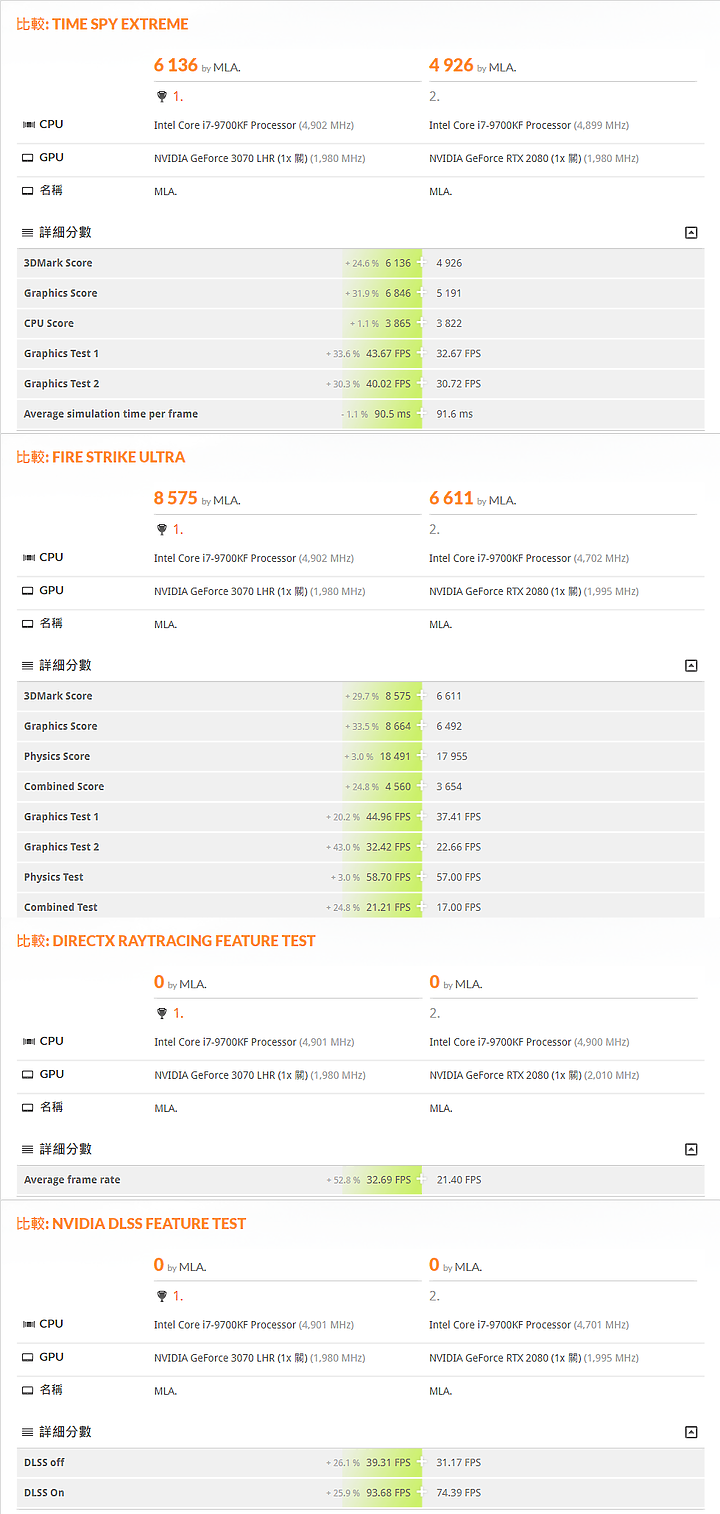Click the trophy icon in DirectX Raytracing section
Image resolution: width=720 pixels, height=1514 pixels.
[162, 1014]
